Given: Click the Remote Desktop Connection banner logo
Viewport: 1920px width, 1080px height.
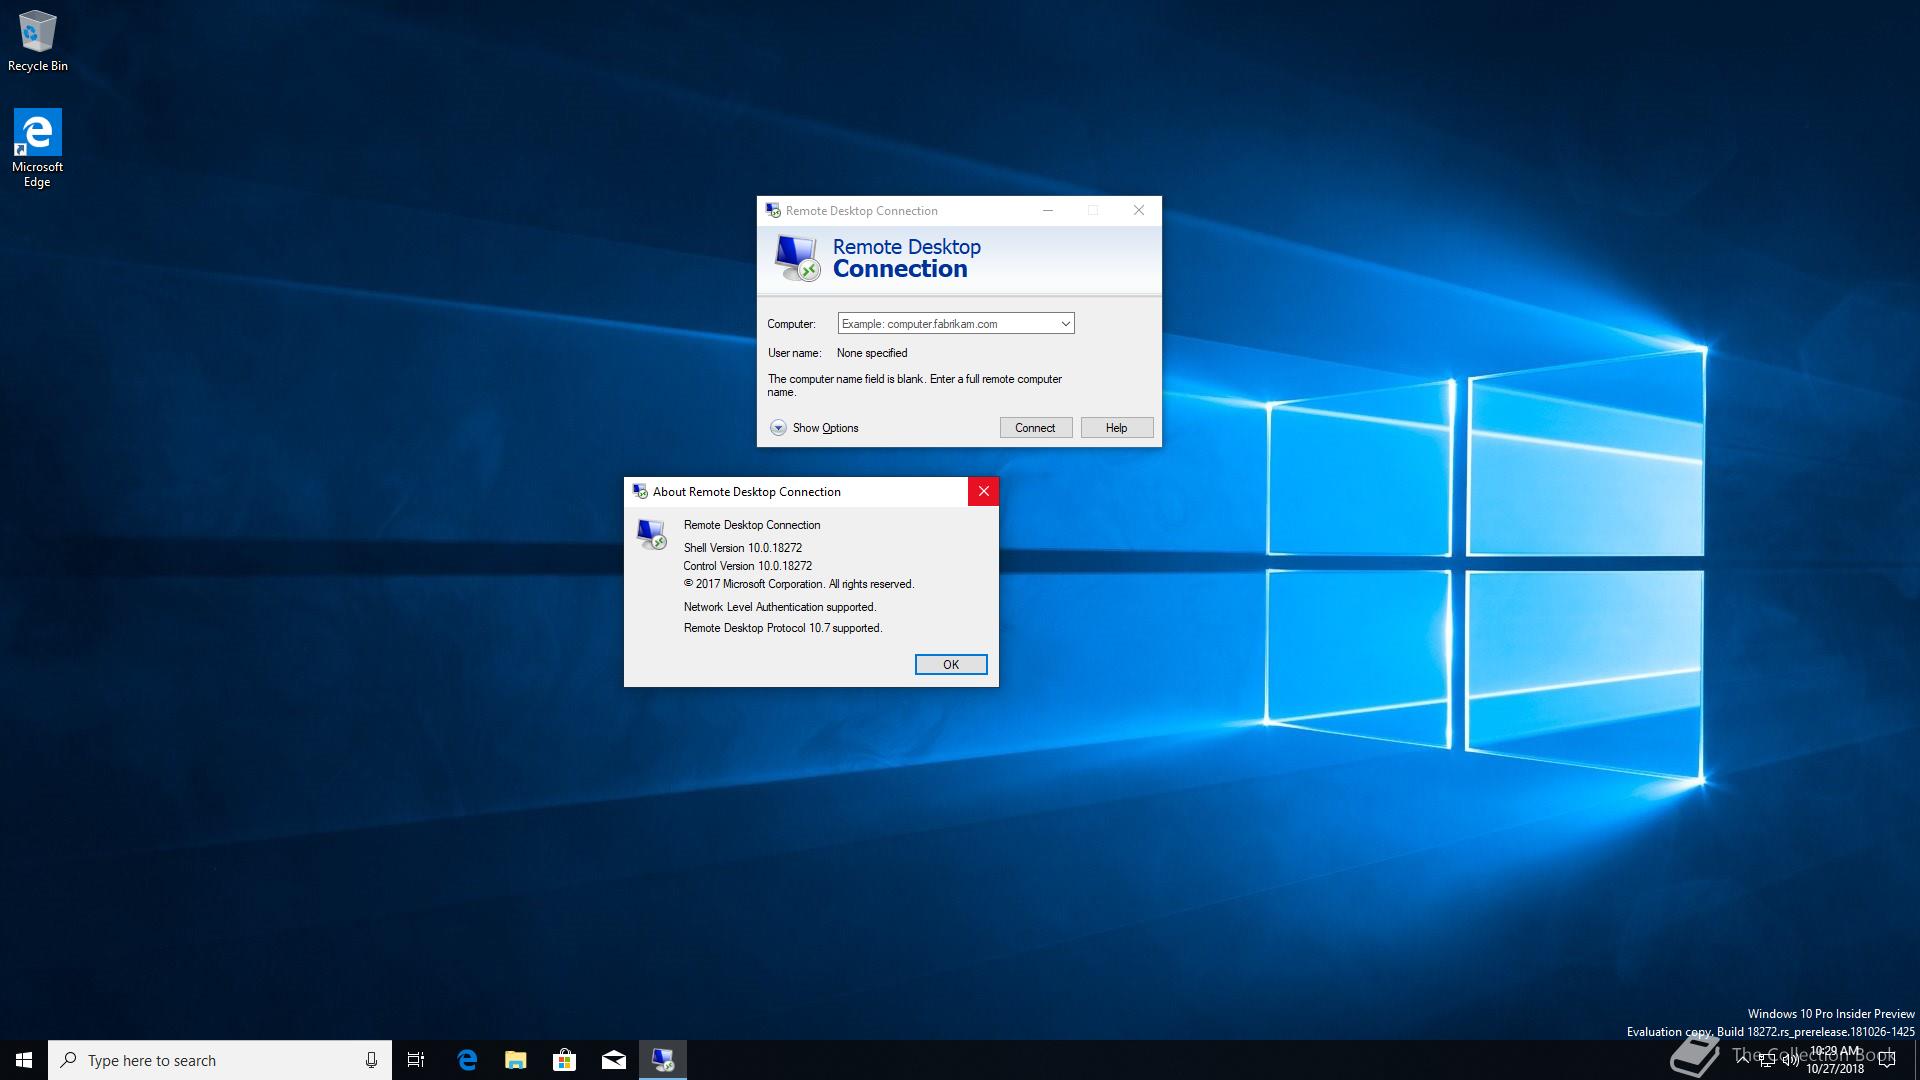Looking at the screenshot, I should point(797,258).
